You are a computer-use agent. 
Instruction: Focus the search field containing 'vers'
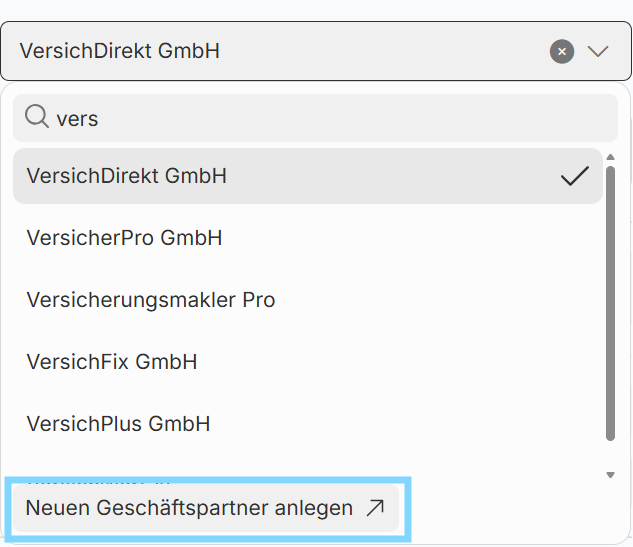(x=315, y=118)
